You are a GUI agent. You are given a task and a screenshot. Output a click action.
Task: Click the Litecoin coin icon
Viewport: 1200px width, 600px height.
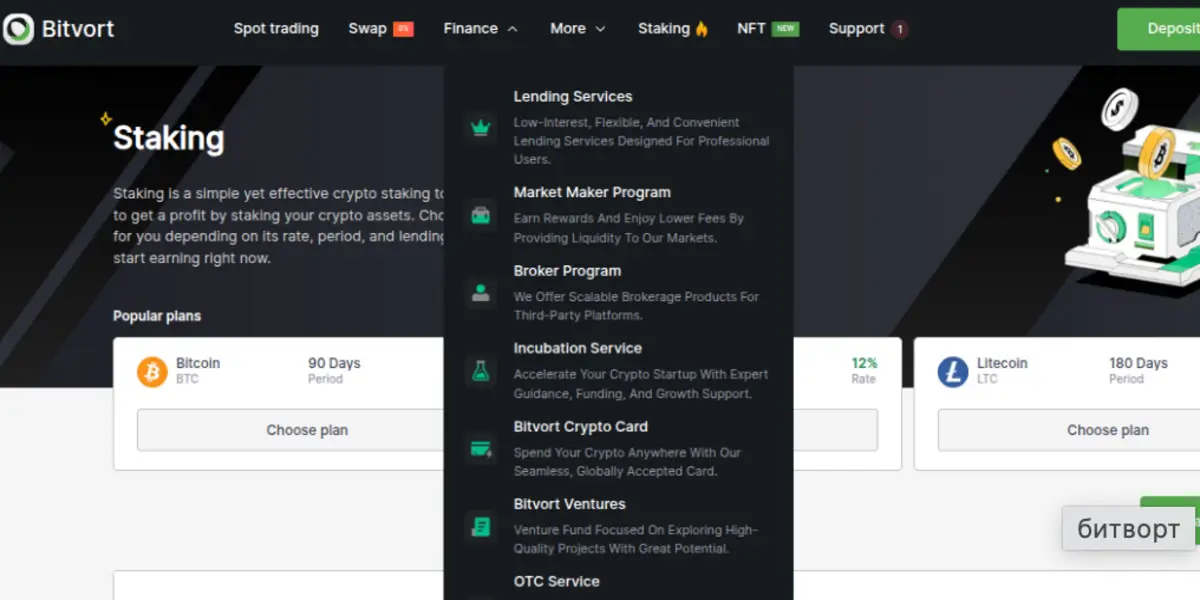click(953, 372)
